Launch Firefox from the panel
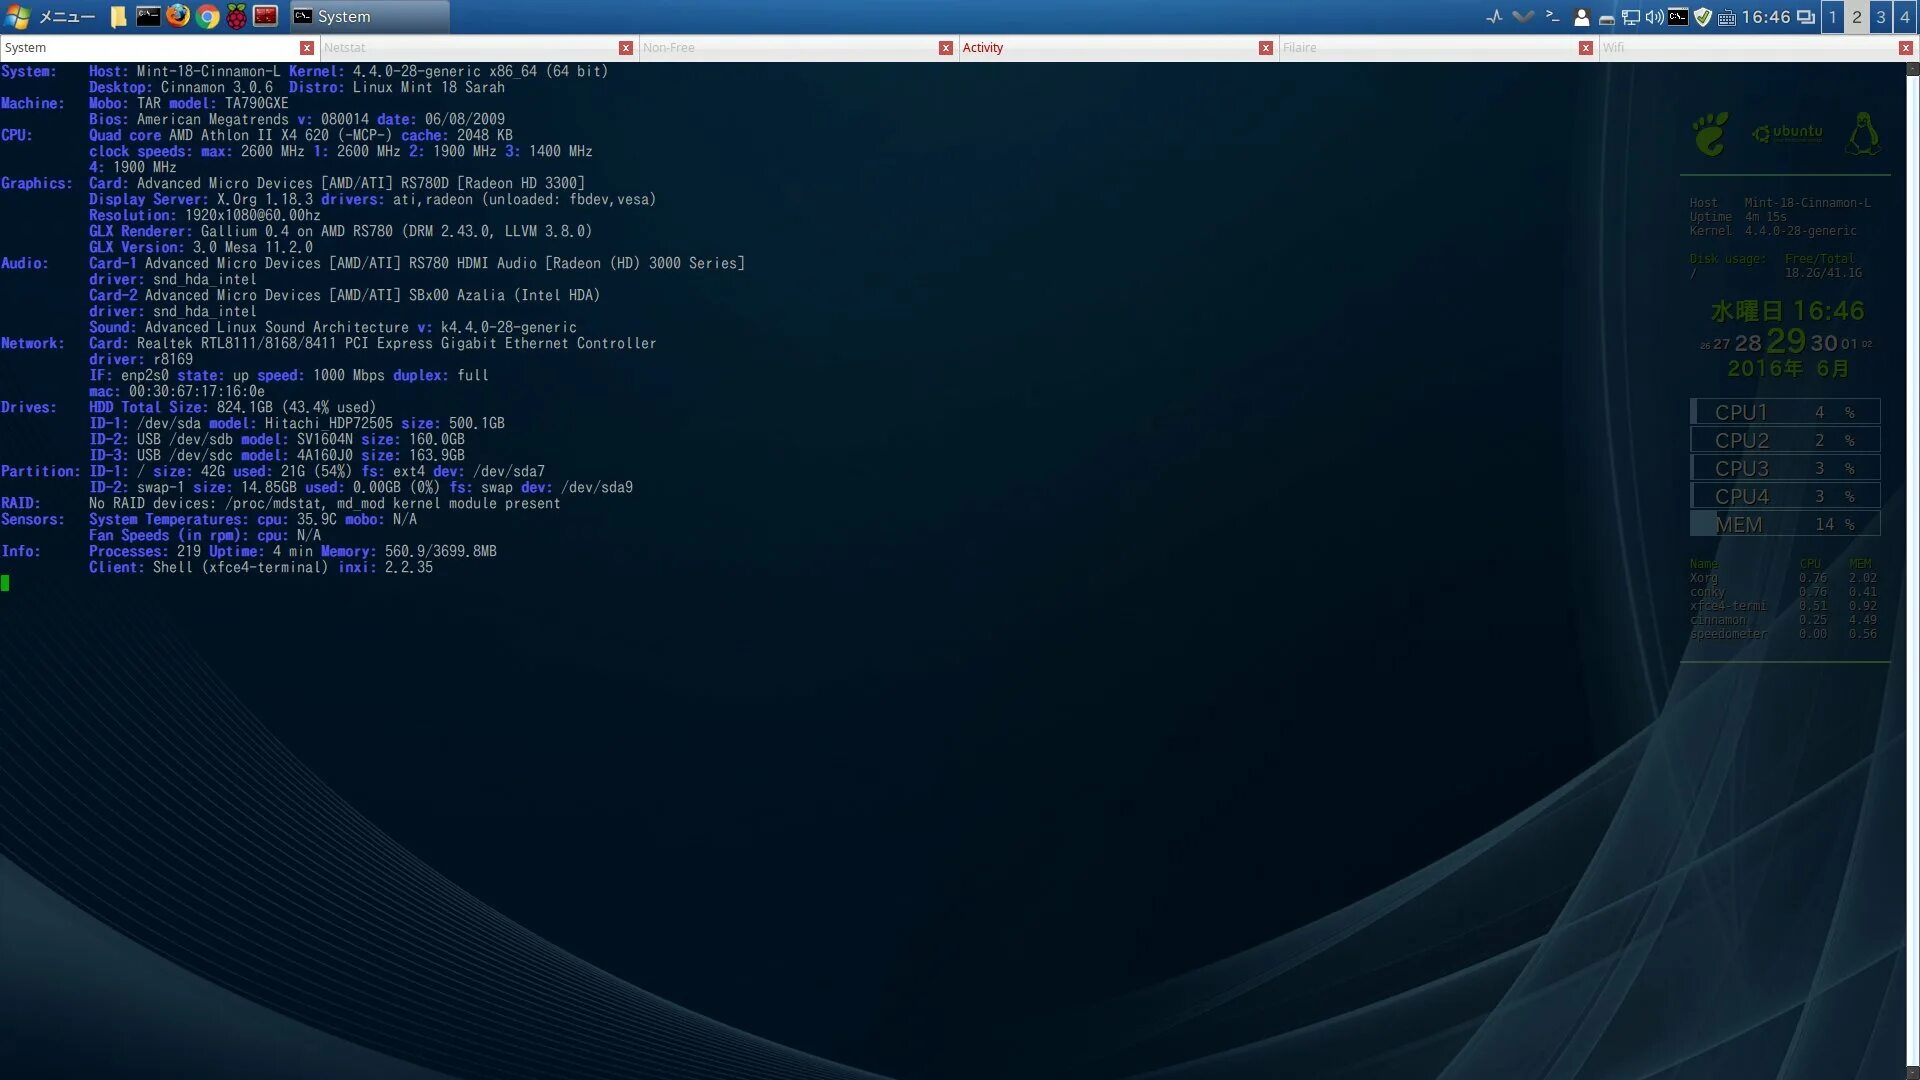Image resolution: width=1920 pixels, height=1080 pixels. (178, 16)
